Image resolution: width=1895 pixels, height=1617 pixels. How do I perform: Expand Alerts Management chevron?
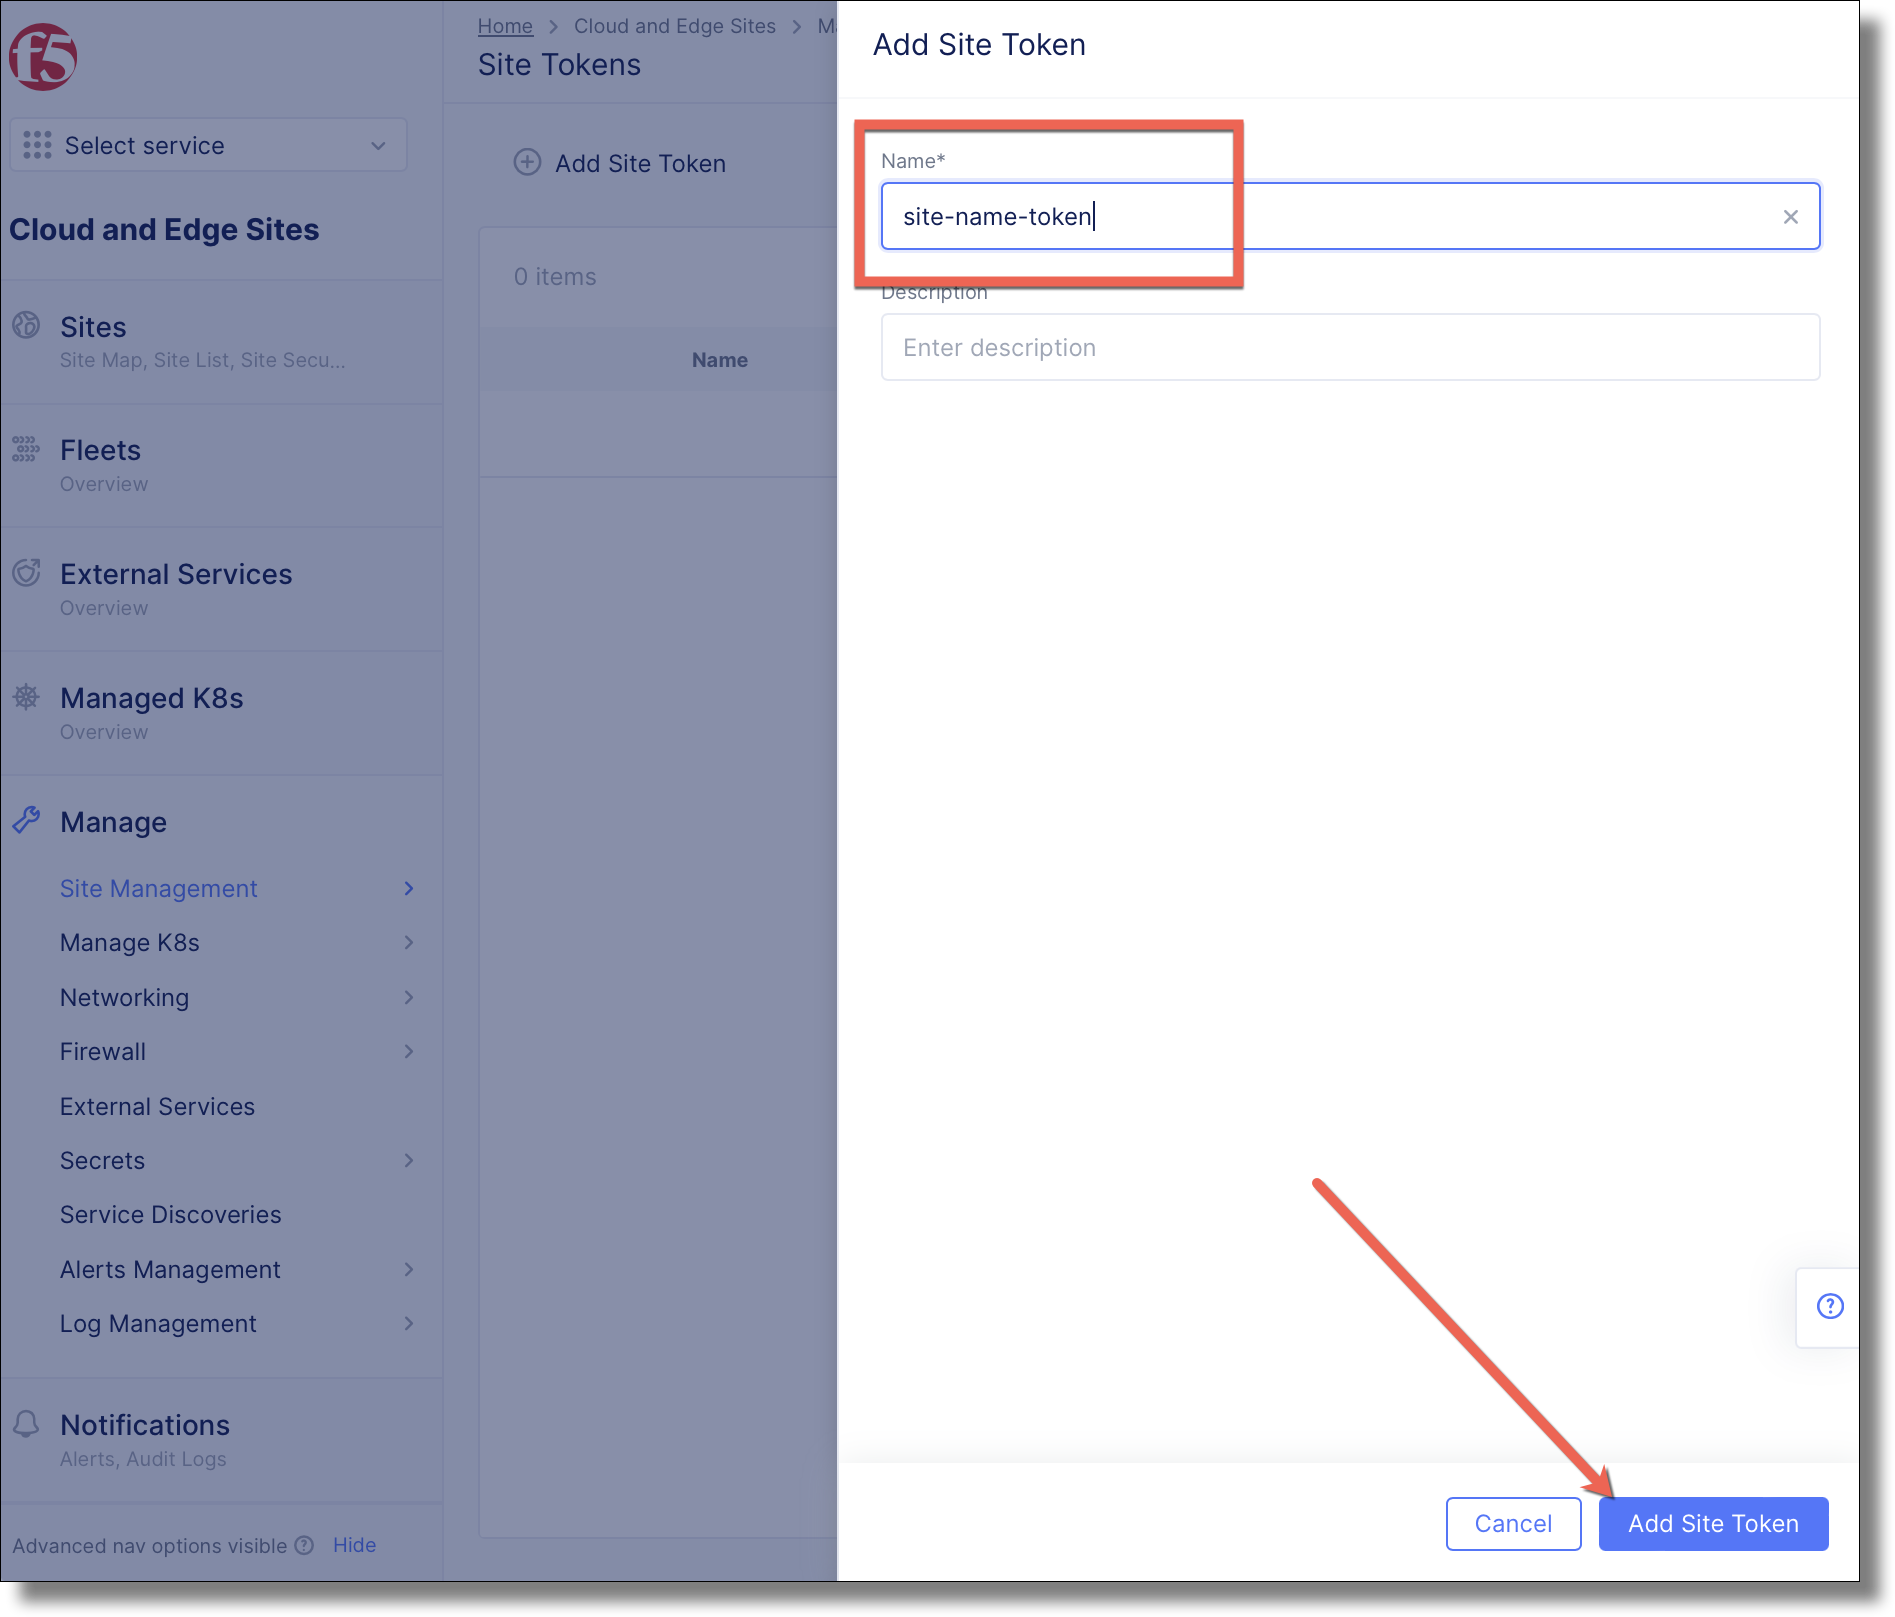click(408, 1270)
